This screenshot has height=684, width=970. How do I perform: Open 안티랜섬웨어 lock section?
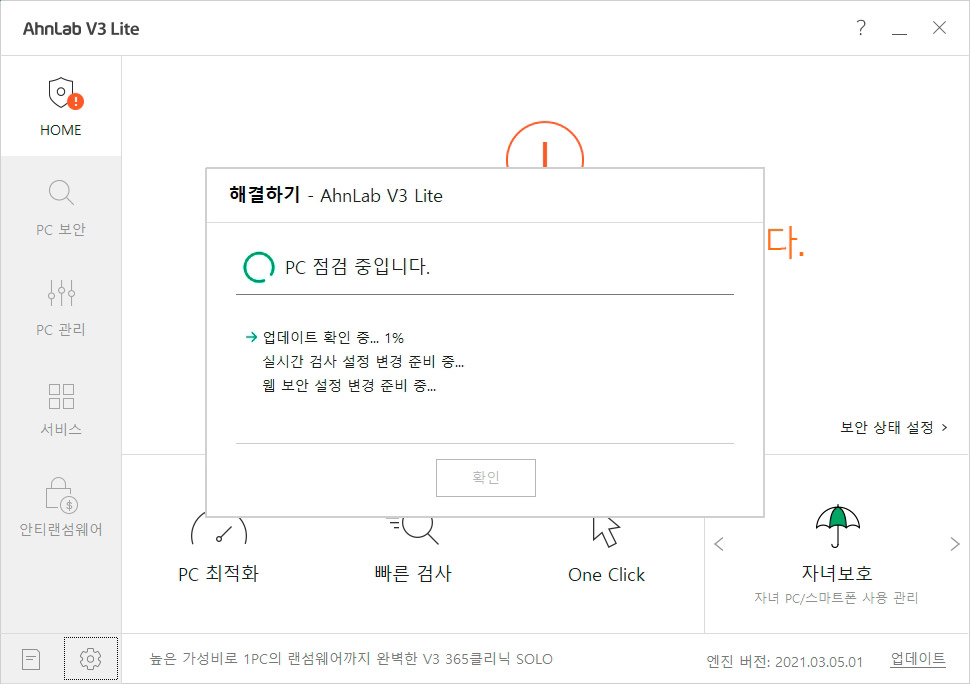click(x=61, y=507)
